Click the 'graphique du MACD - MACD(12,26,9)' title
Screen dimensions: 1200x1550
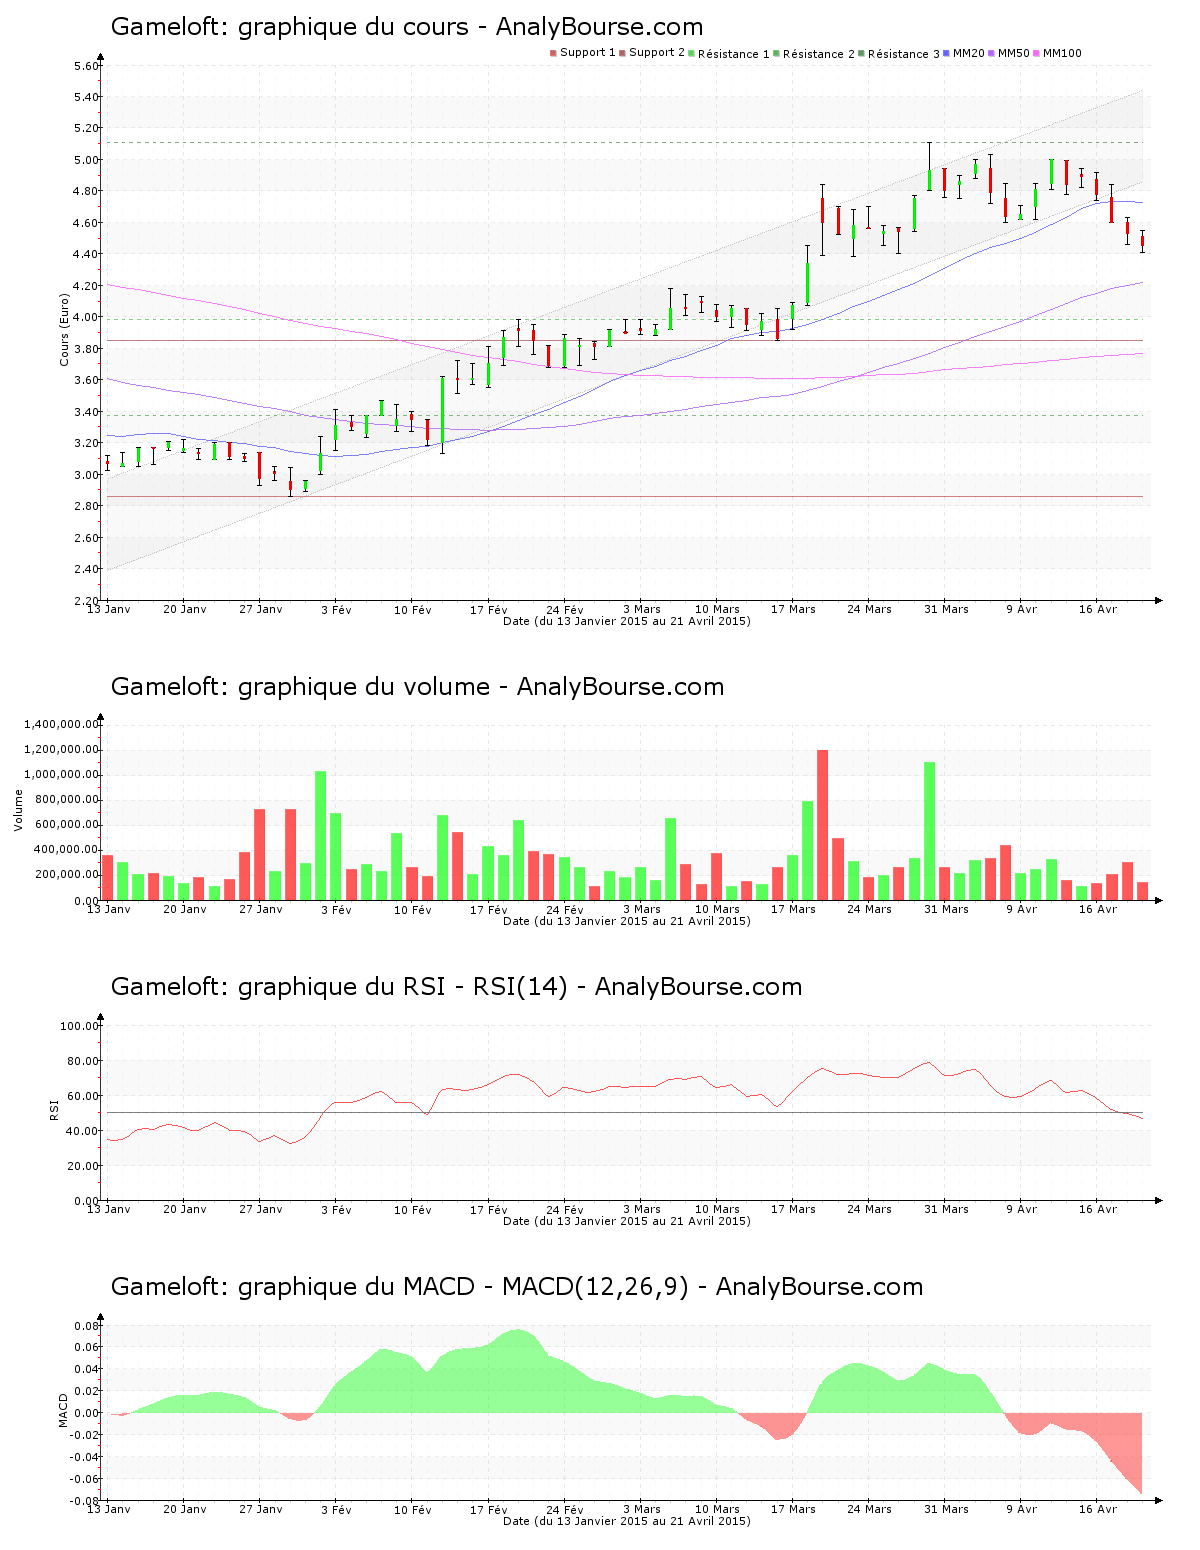(x=463, y=1287)
